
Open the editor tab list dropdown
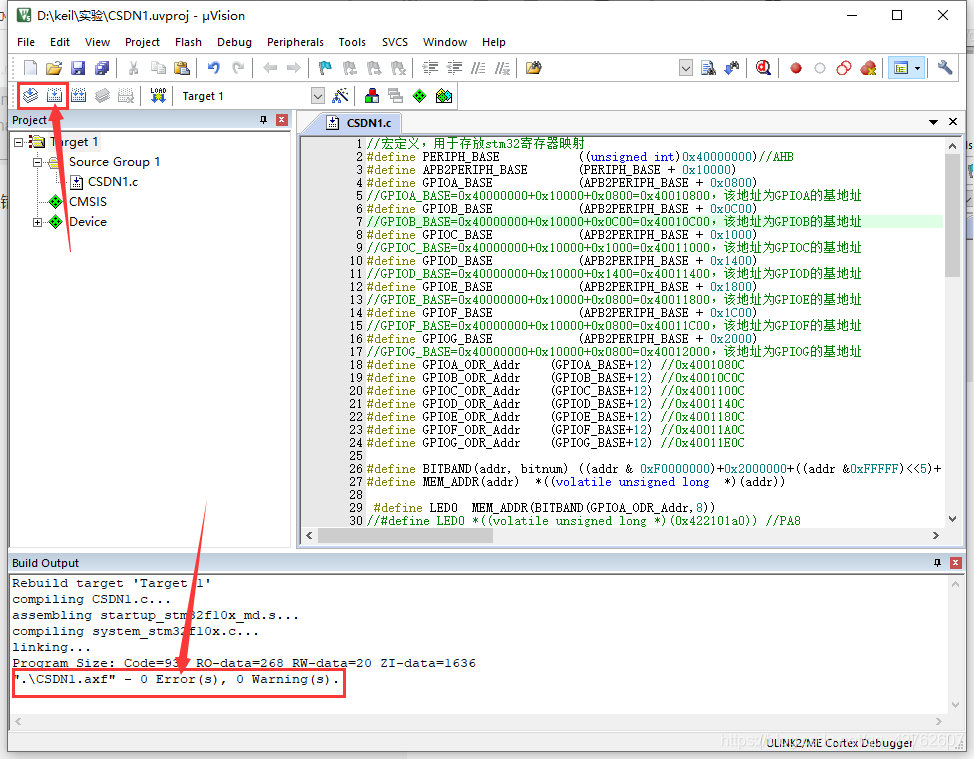pyautogui.click(x=933, y=122)
